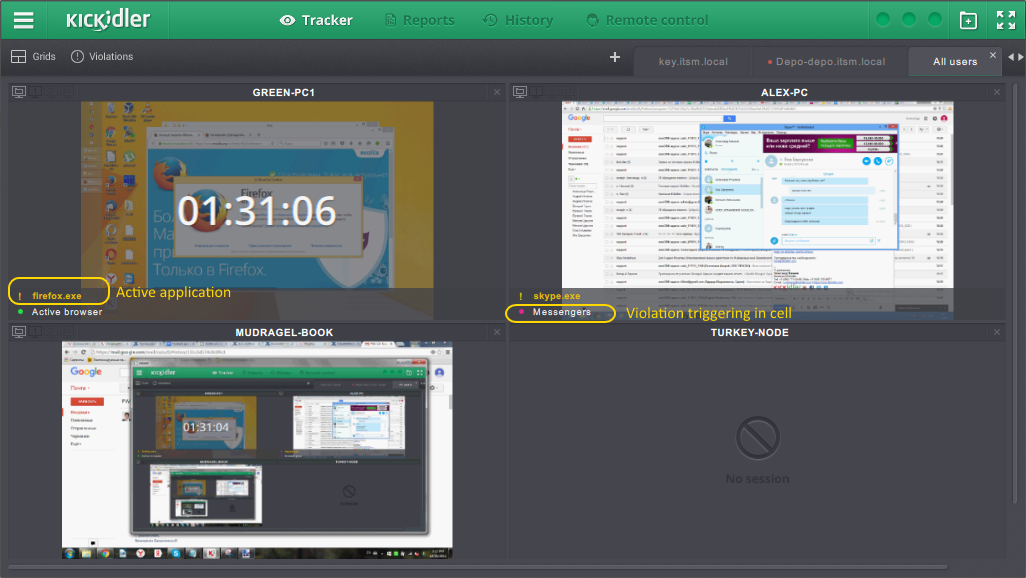Select the All users tab
The image size is (1026, 578).
click(x=955, y=62)
